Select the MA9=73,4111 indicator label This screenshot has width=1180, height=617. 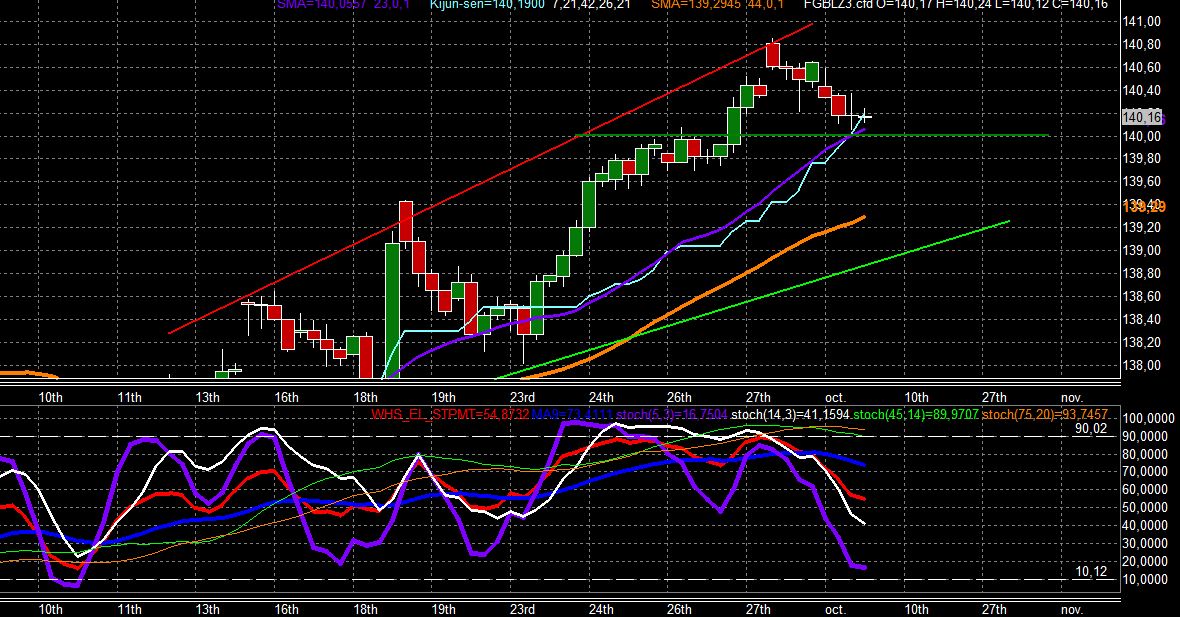tap(572, 414)
